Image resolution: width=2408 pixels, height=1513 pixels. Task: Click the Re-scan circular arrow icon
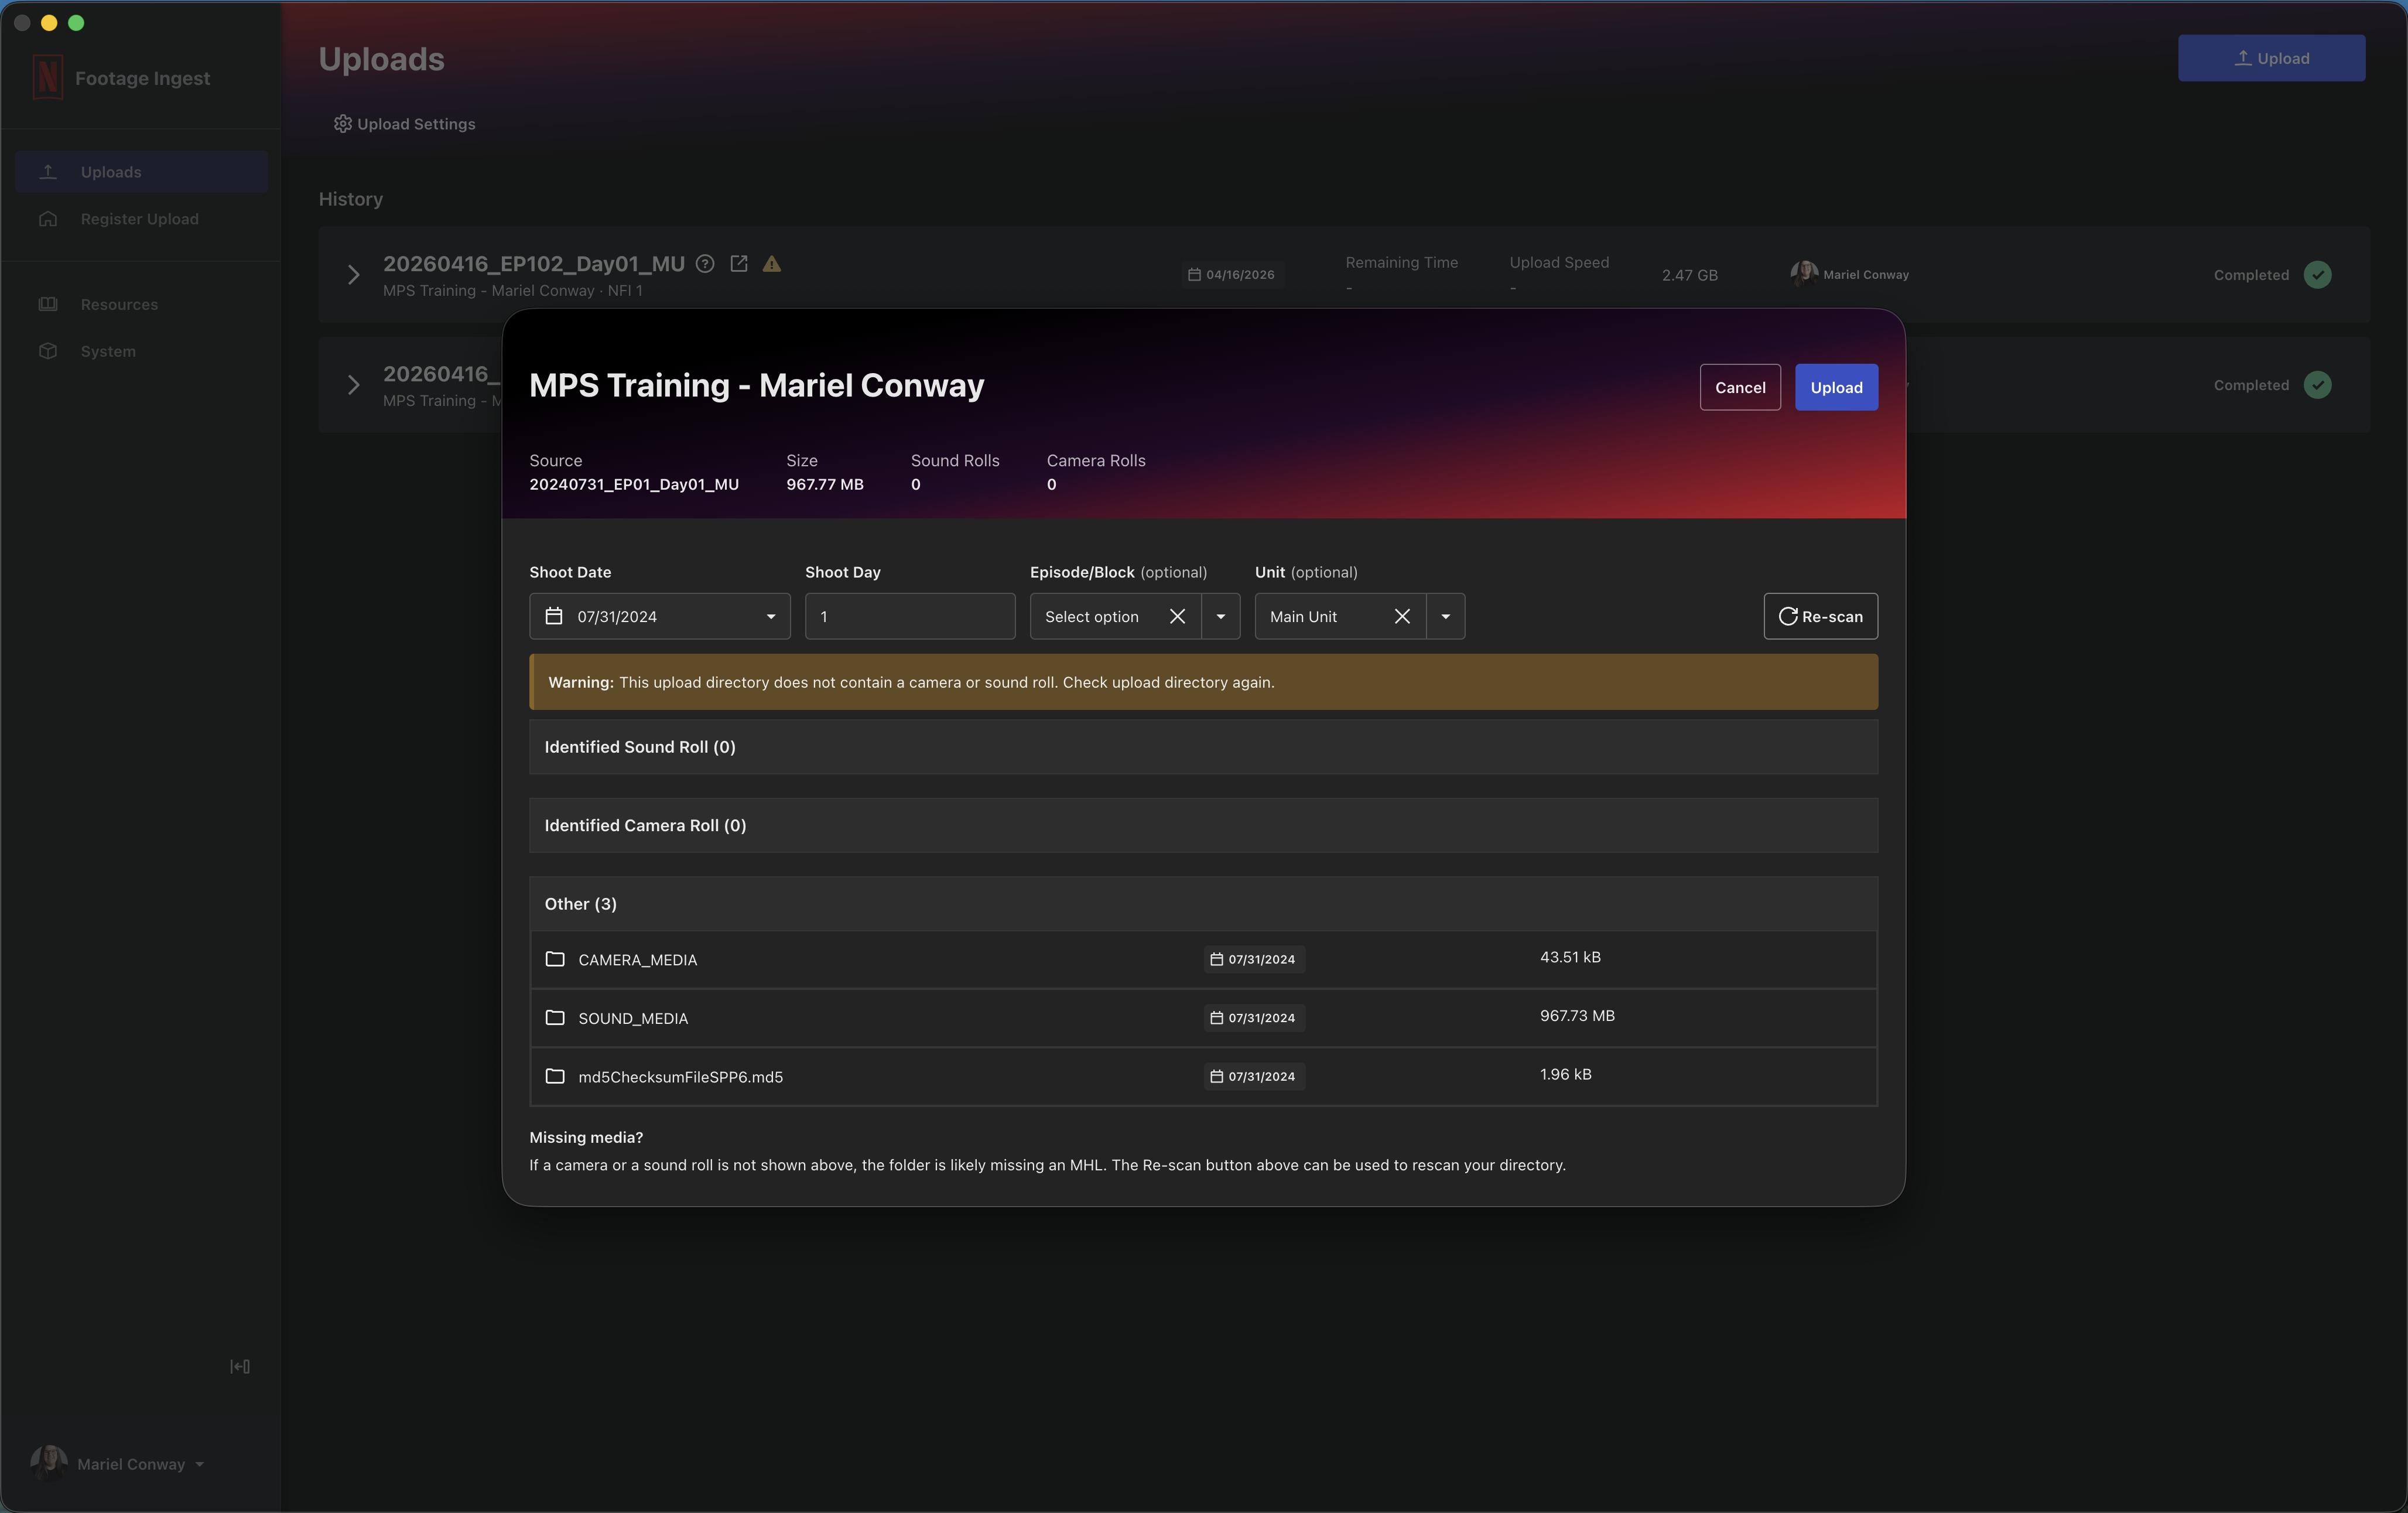pyautogui.click(x=1788, y=616)
